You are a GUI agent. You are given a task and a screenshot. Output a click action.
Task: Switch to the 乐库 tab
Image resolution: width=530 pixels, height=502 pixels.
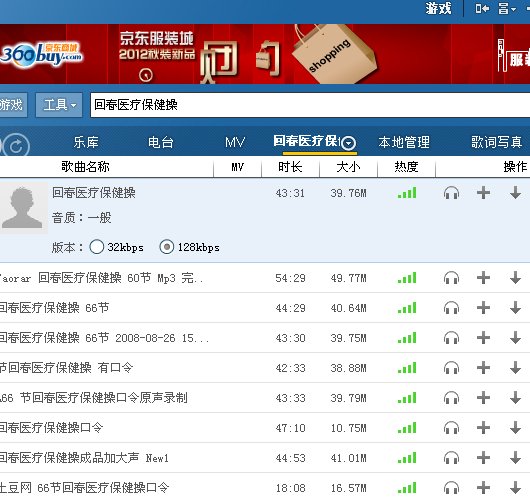tap(86, 142)
